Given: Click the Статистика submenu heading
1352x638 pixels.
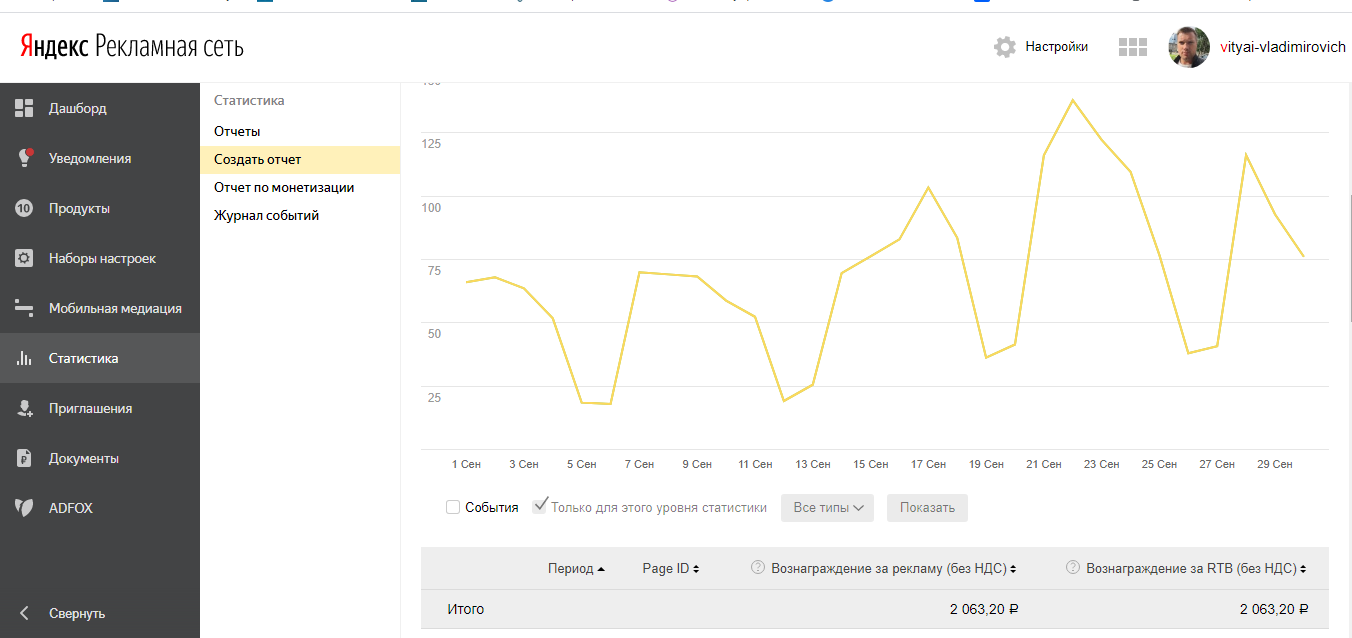Looking at the screenshot, I should click(249, 100).
